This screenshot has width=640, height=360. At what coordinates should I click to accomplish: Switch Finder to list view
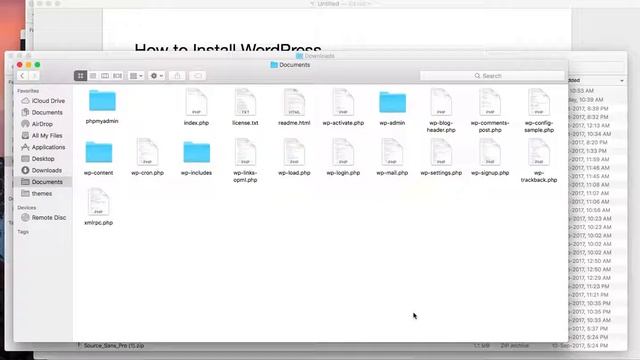(x=93, y=76)
